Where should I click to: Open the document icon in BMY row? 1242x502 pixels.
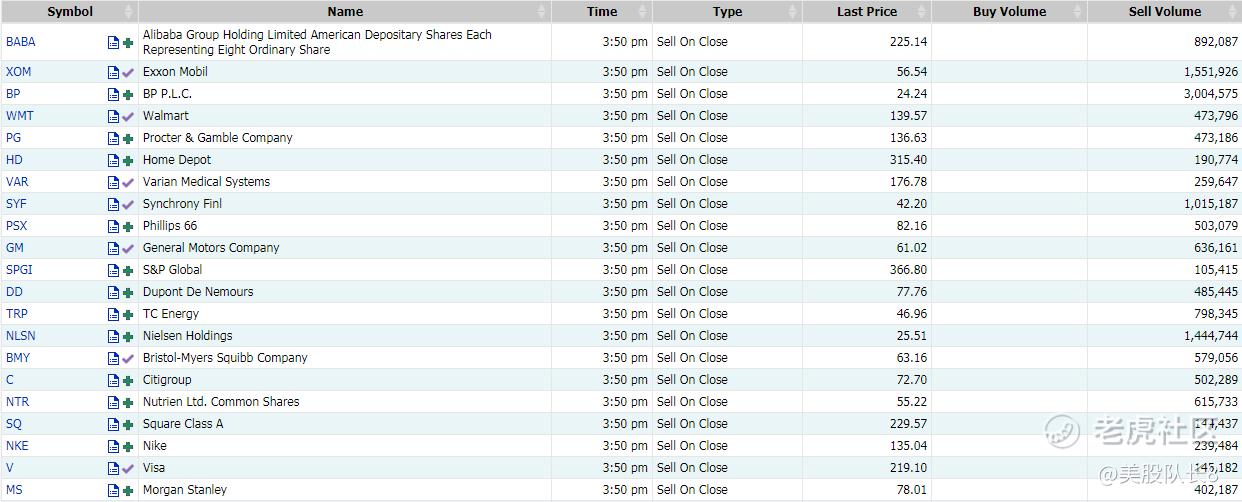click(x=113, y=358)
